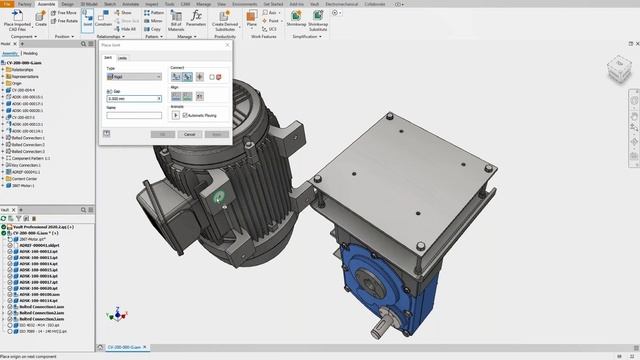Switch to the Design ribbon tab

click(x=67, y=4)
